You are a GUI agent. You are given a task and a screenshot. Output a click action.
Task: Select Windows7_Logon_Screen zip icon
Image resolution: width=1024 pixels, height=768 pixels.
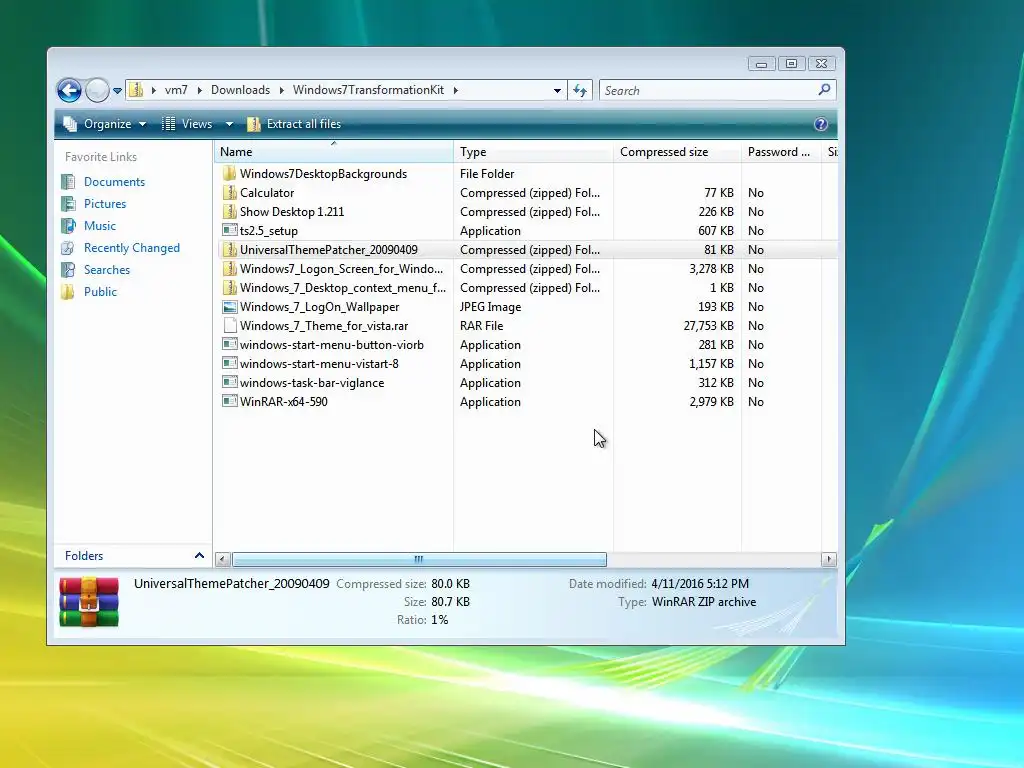tap(229, 268)
